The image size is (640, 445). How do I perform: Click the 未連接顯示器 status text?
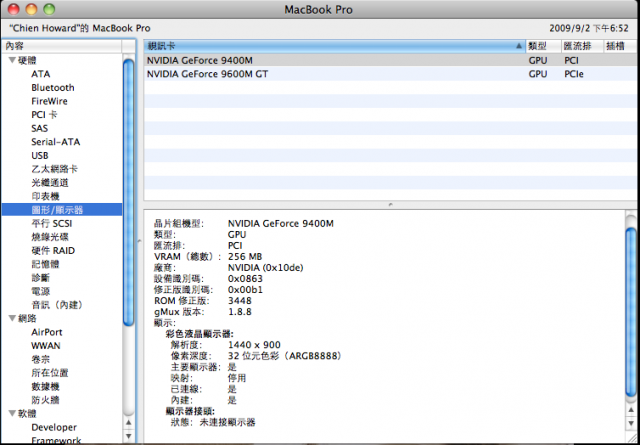[227, 422]
